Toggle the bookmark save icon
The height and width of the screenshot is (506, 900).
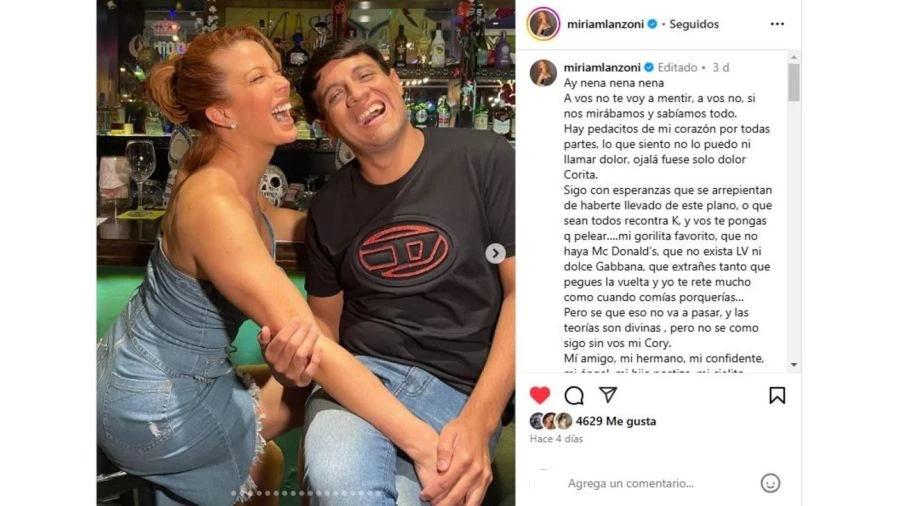(x=777, y=395)
